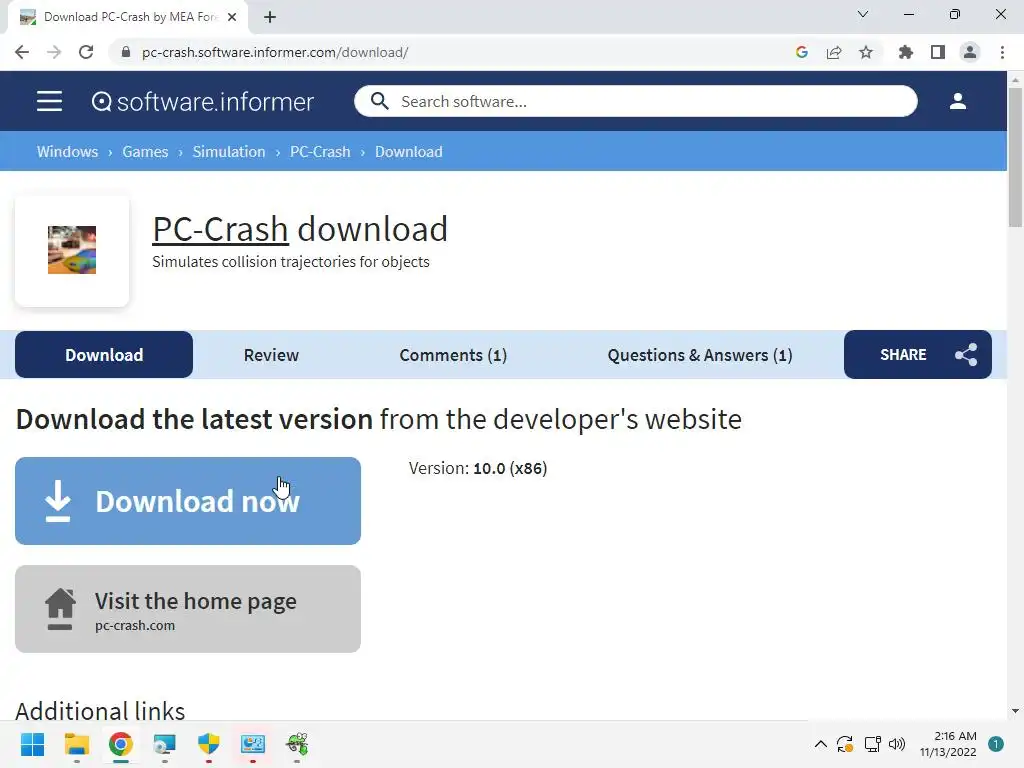1024x768 pixels.
Task: Click the Download breadcrumb link
Action: [x=408, y=152]
